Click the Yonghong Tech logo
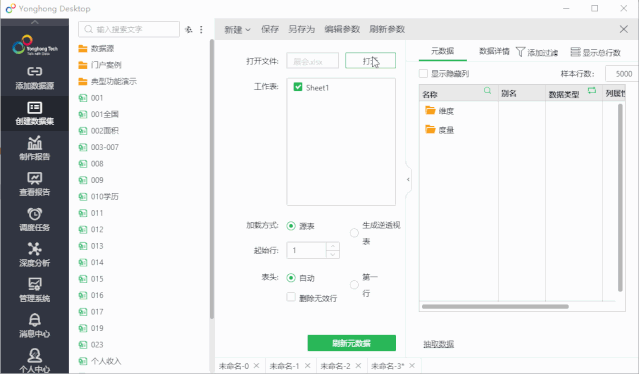This screenshot has width=639, height=374. click(35, 45)
